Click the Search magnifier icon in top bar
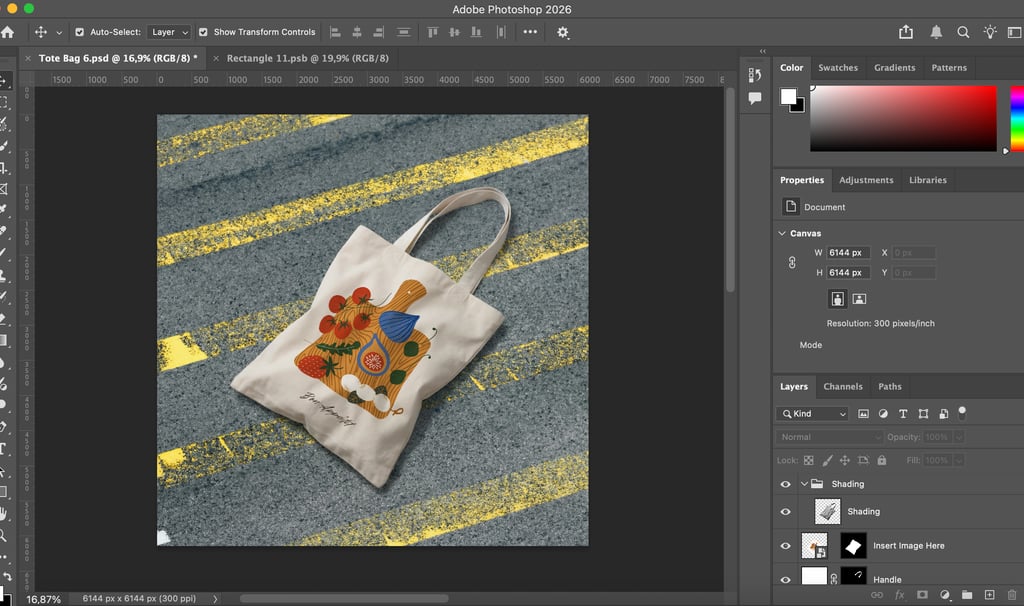Screen dimensions: 1024x606 [x=963, y=32]
